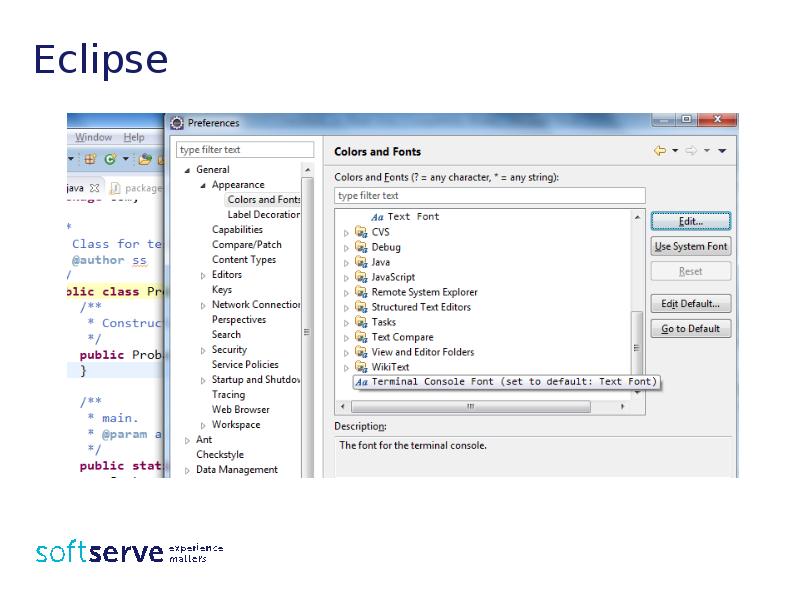Select Compare/Patch preference page

click(x=247, y=244)
